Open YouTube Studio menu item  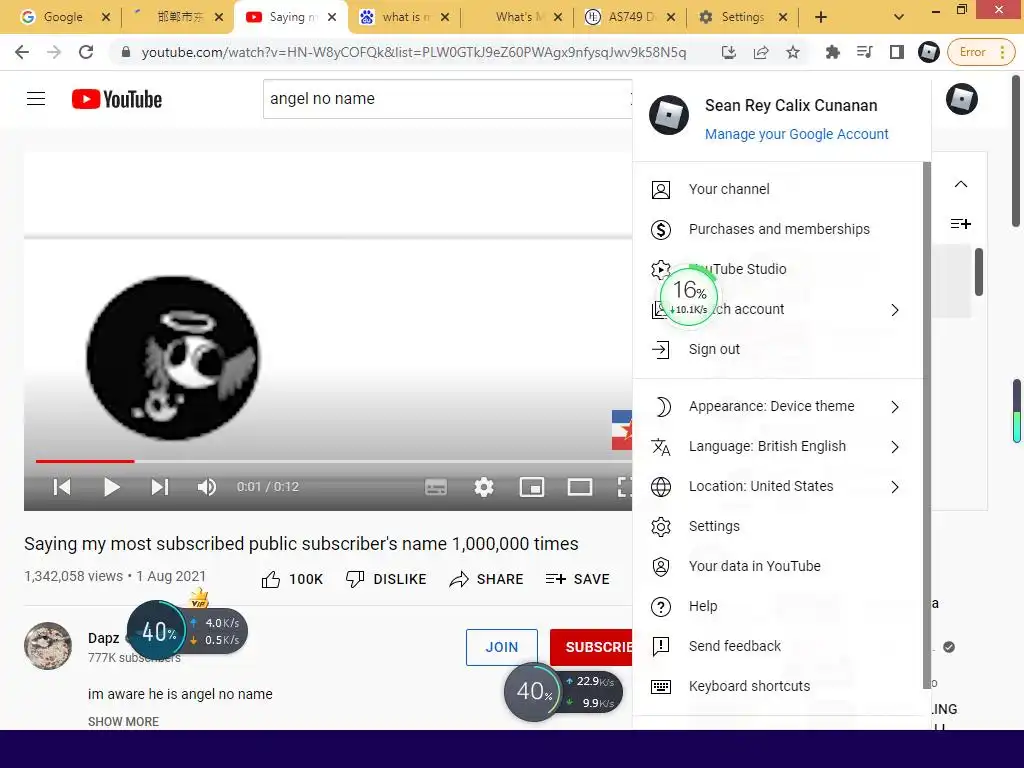(778, 269)
